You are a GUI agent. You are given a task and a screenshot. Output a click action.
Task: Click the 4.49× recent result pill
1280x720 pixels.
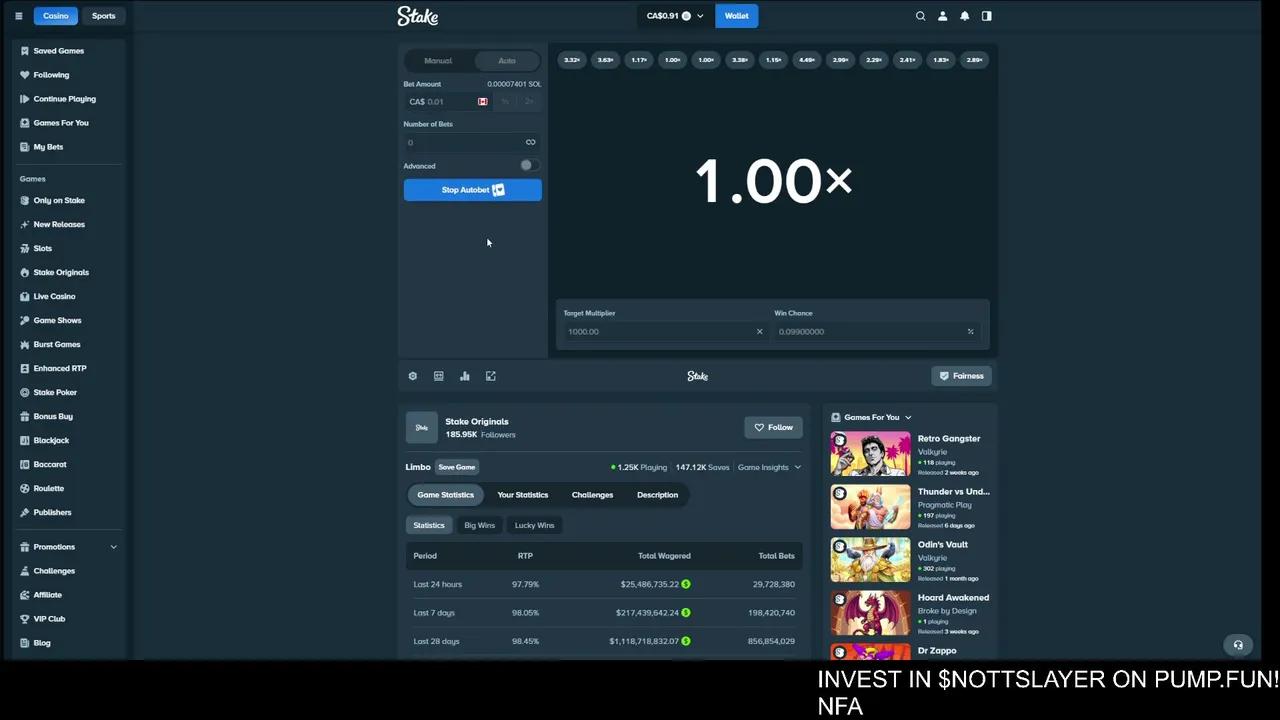(x=807, y=60)
